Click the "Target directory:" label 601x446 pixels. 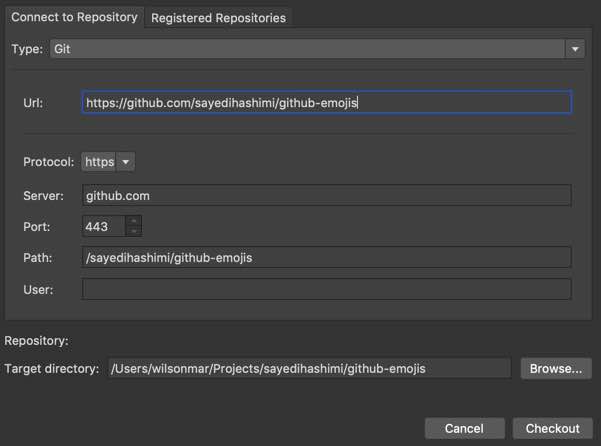click(52, 369)
